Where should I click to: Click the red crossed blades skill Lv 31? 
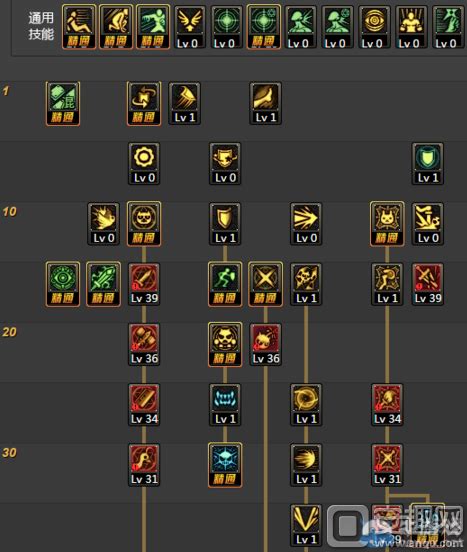point(387,465)
